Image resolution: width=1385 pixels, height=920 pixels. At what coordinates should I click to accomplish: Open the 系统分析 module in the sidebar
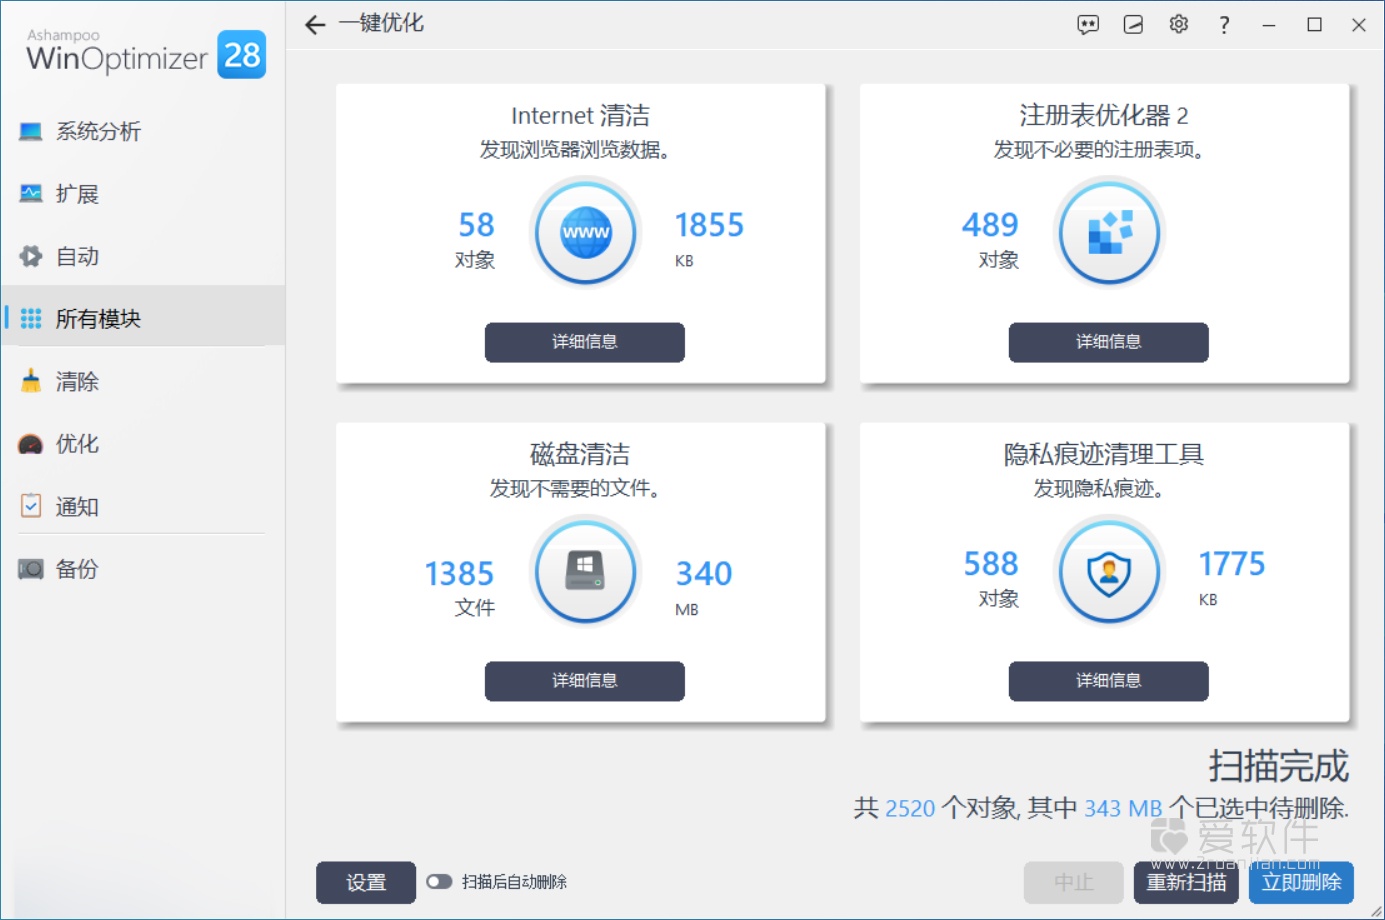97,131
